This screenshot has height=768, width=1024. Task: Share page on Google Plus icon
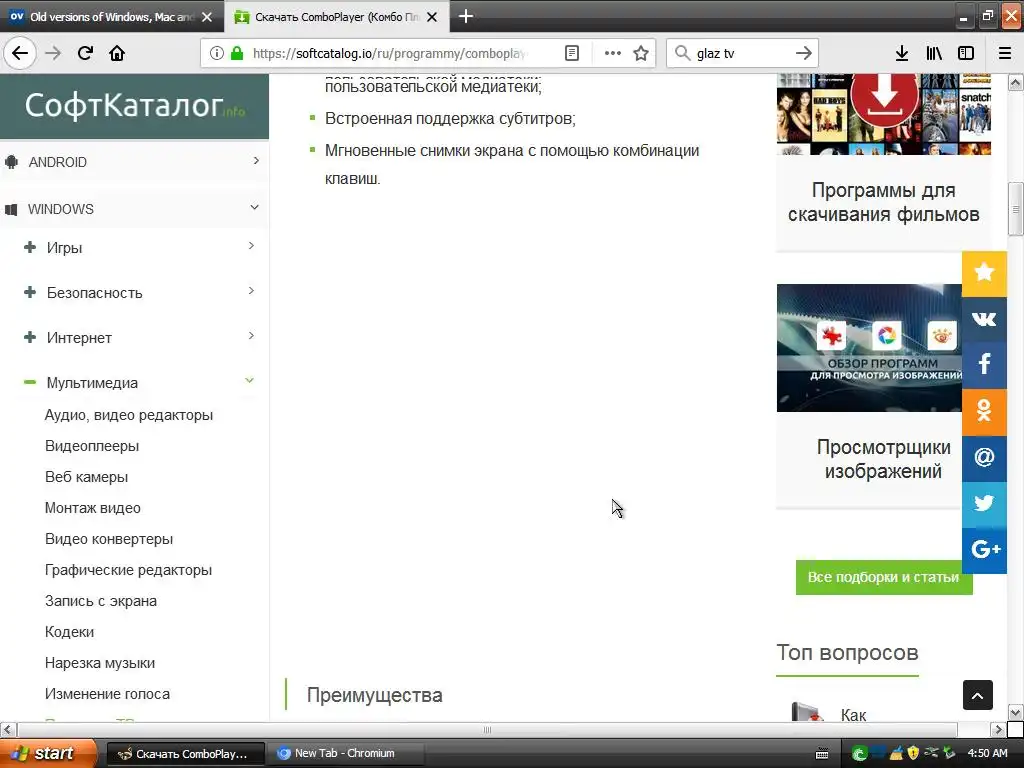[x=984, y=550]
